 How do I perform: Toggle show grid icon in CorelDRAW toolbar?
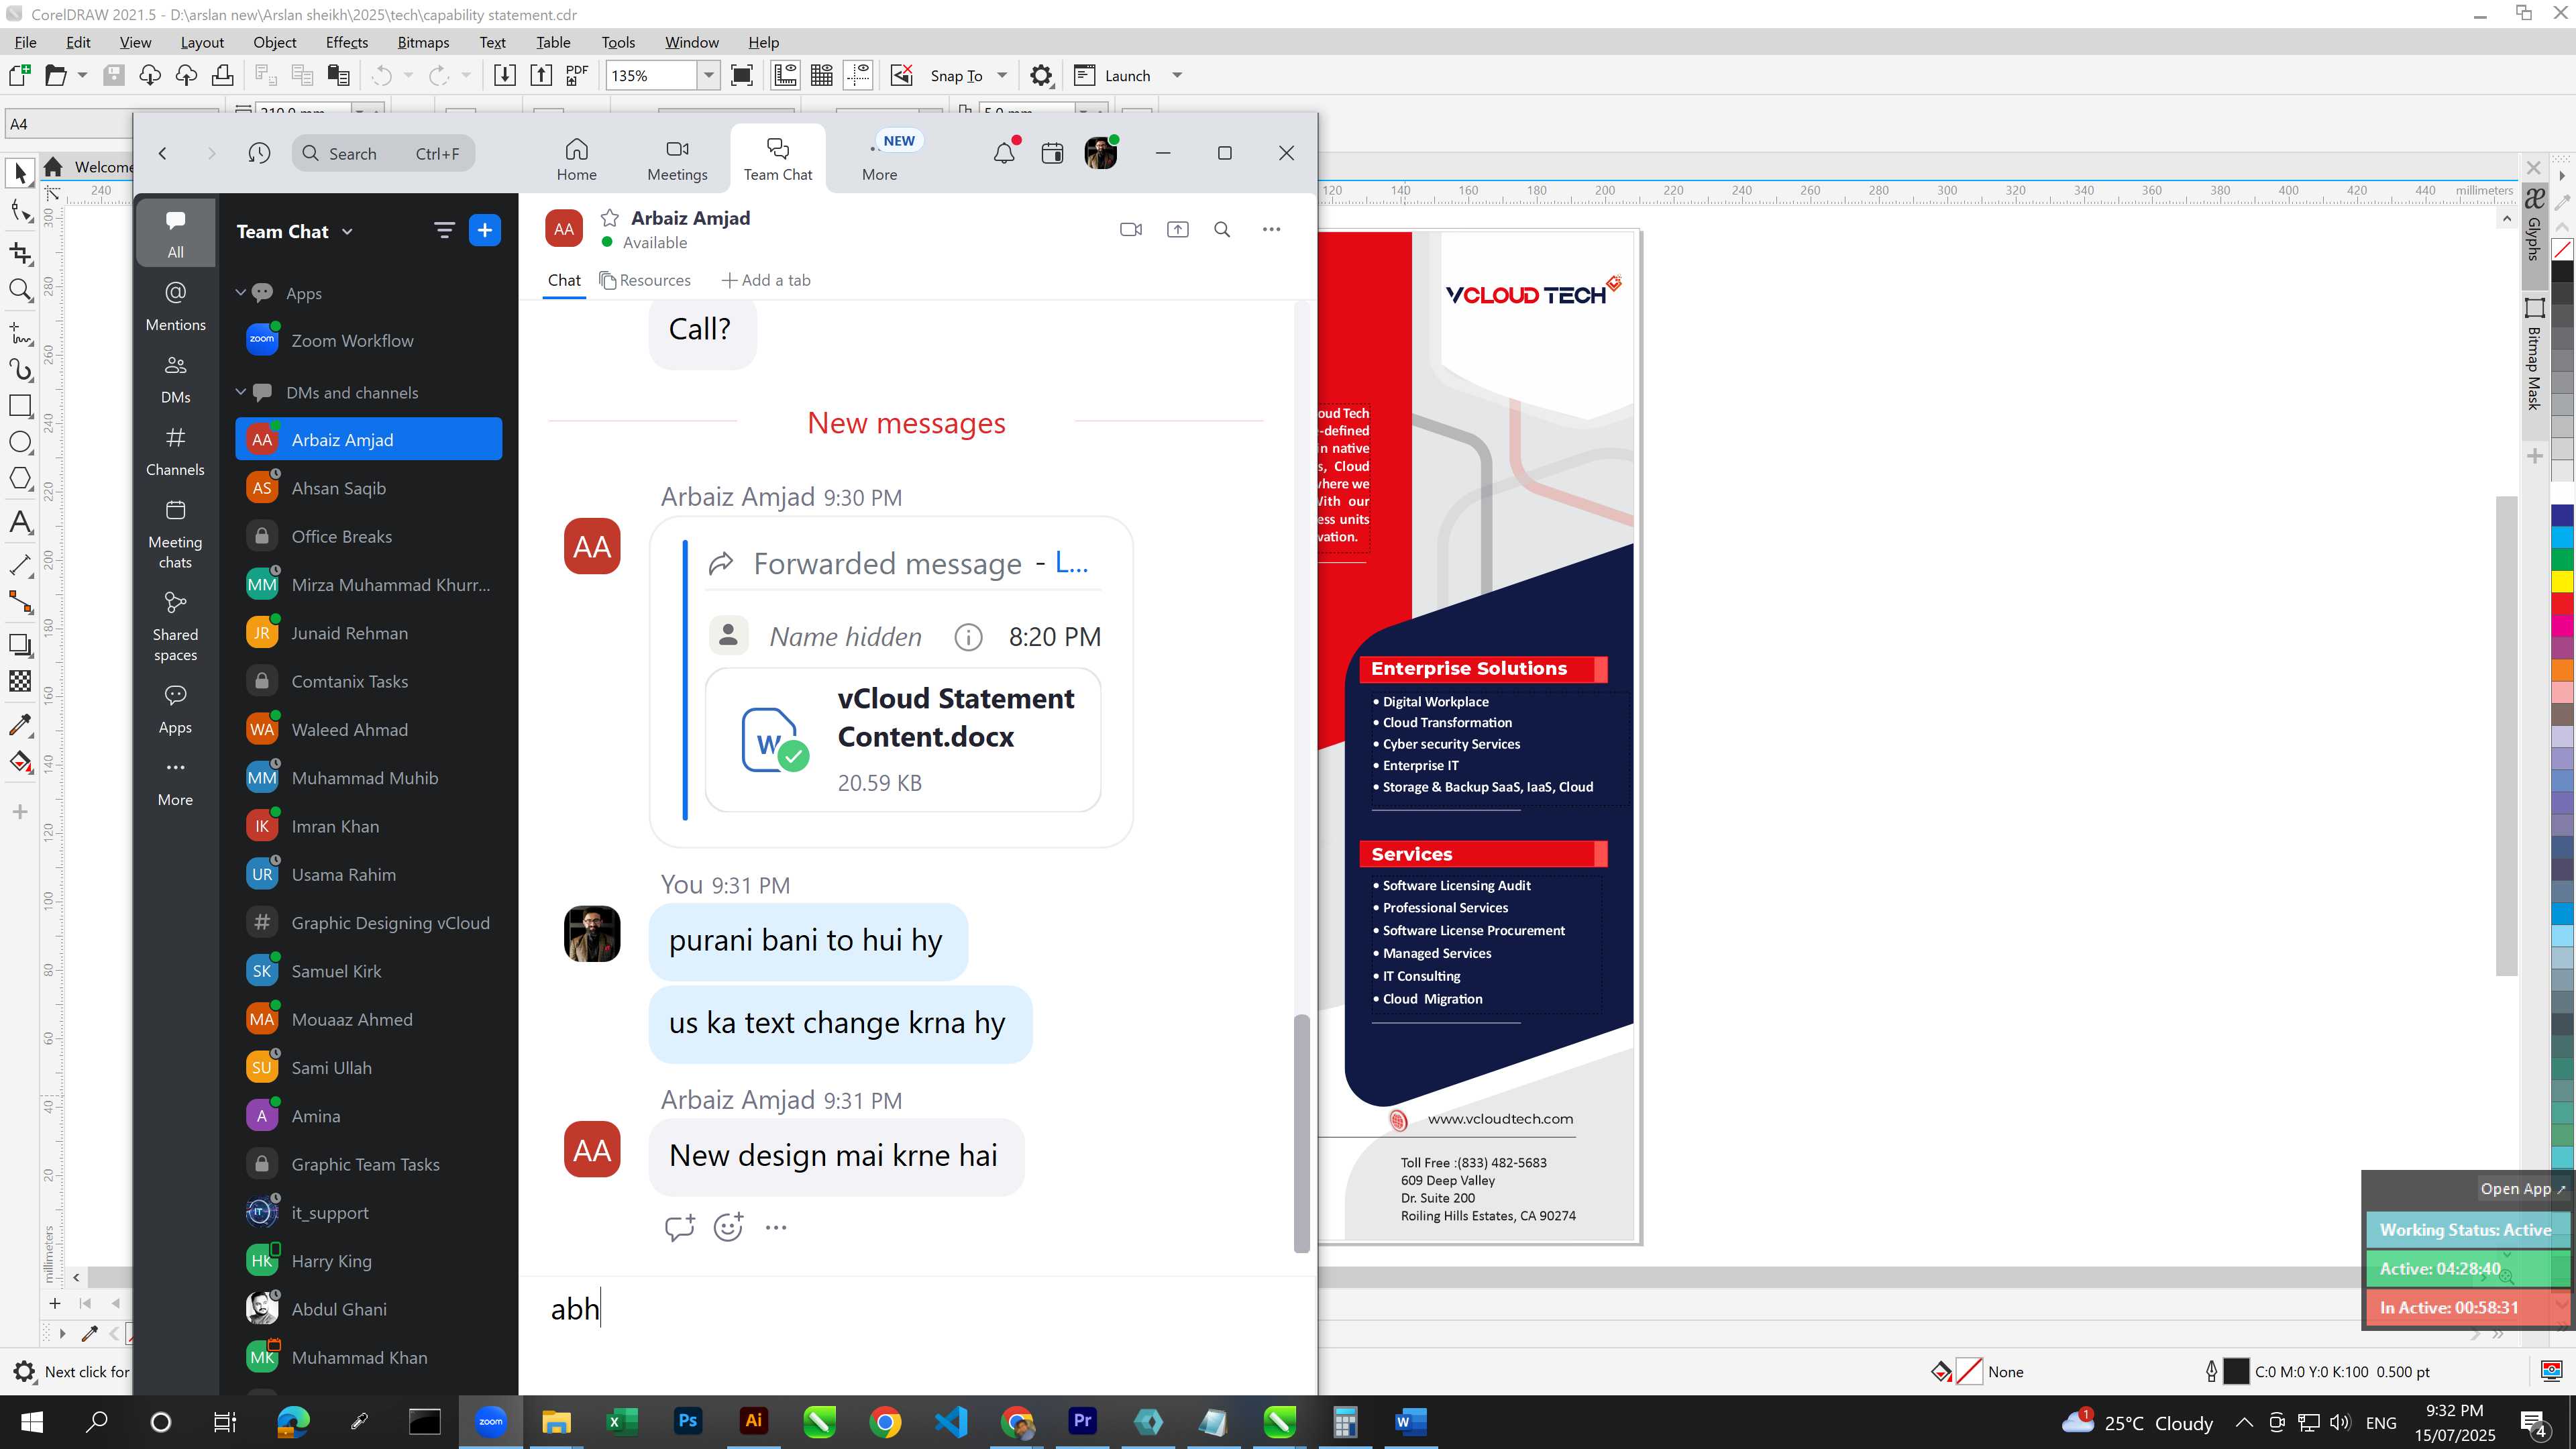pos(822,75)
